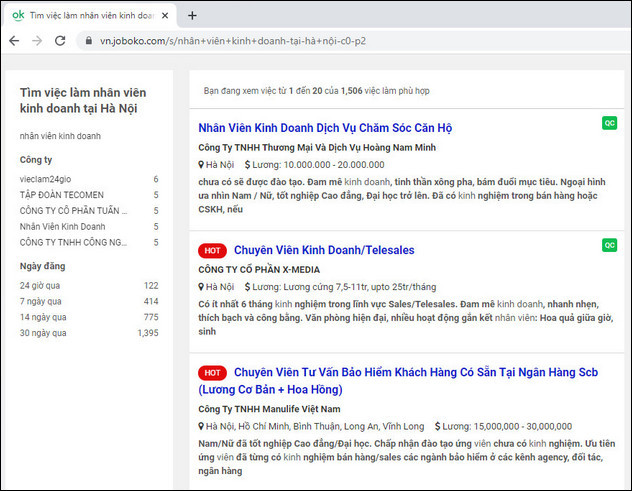Filter jobs posted in 30 ngày qua

[x=43, y=333]
